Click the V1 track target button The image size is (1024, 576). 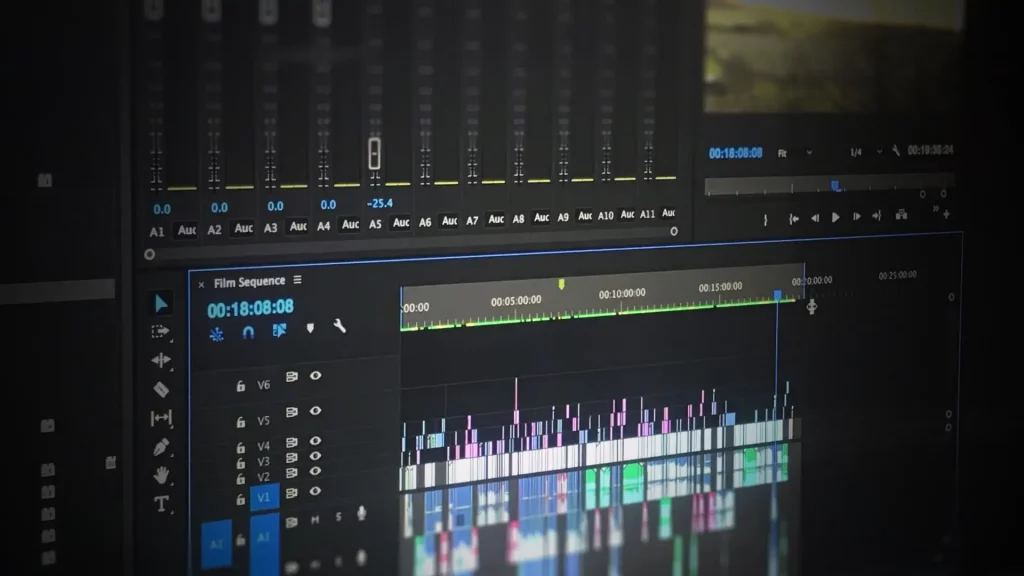point(264,497)
